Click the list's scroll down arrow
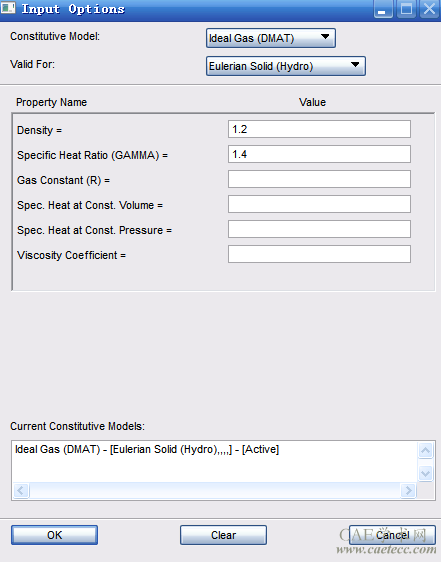Image resolution: width=441 pixels, height=562 pixels. point(425,473)
